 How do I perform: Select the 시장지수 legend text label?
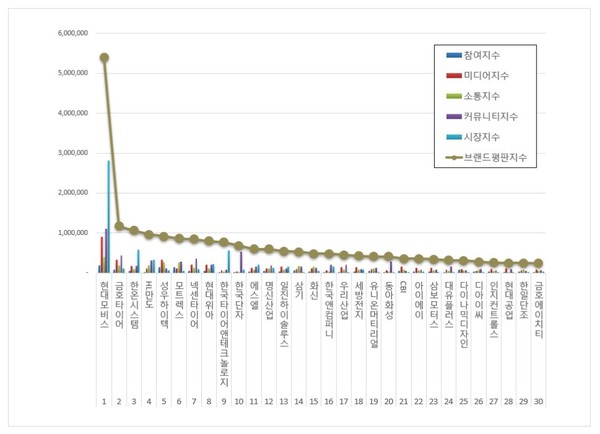(x=481, y=136)
